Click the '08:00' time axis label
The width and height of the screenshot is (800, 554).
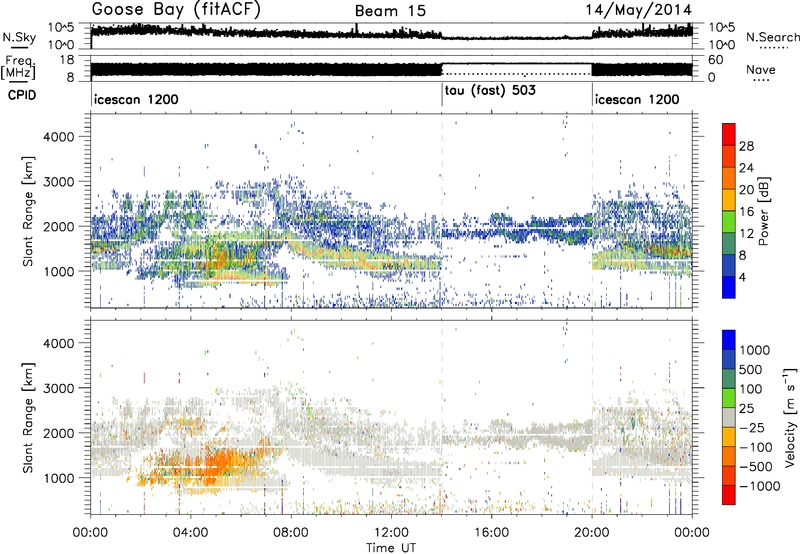(x=291, y=533)
